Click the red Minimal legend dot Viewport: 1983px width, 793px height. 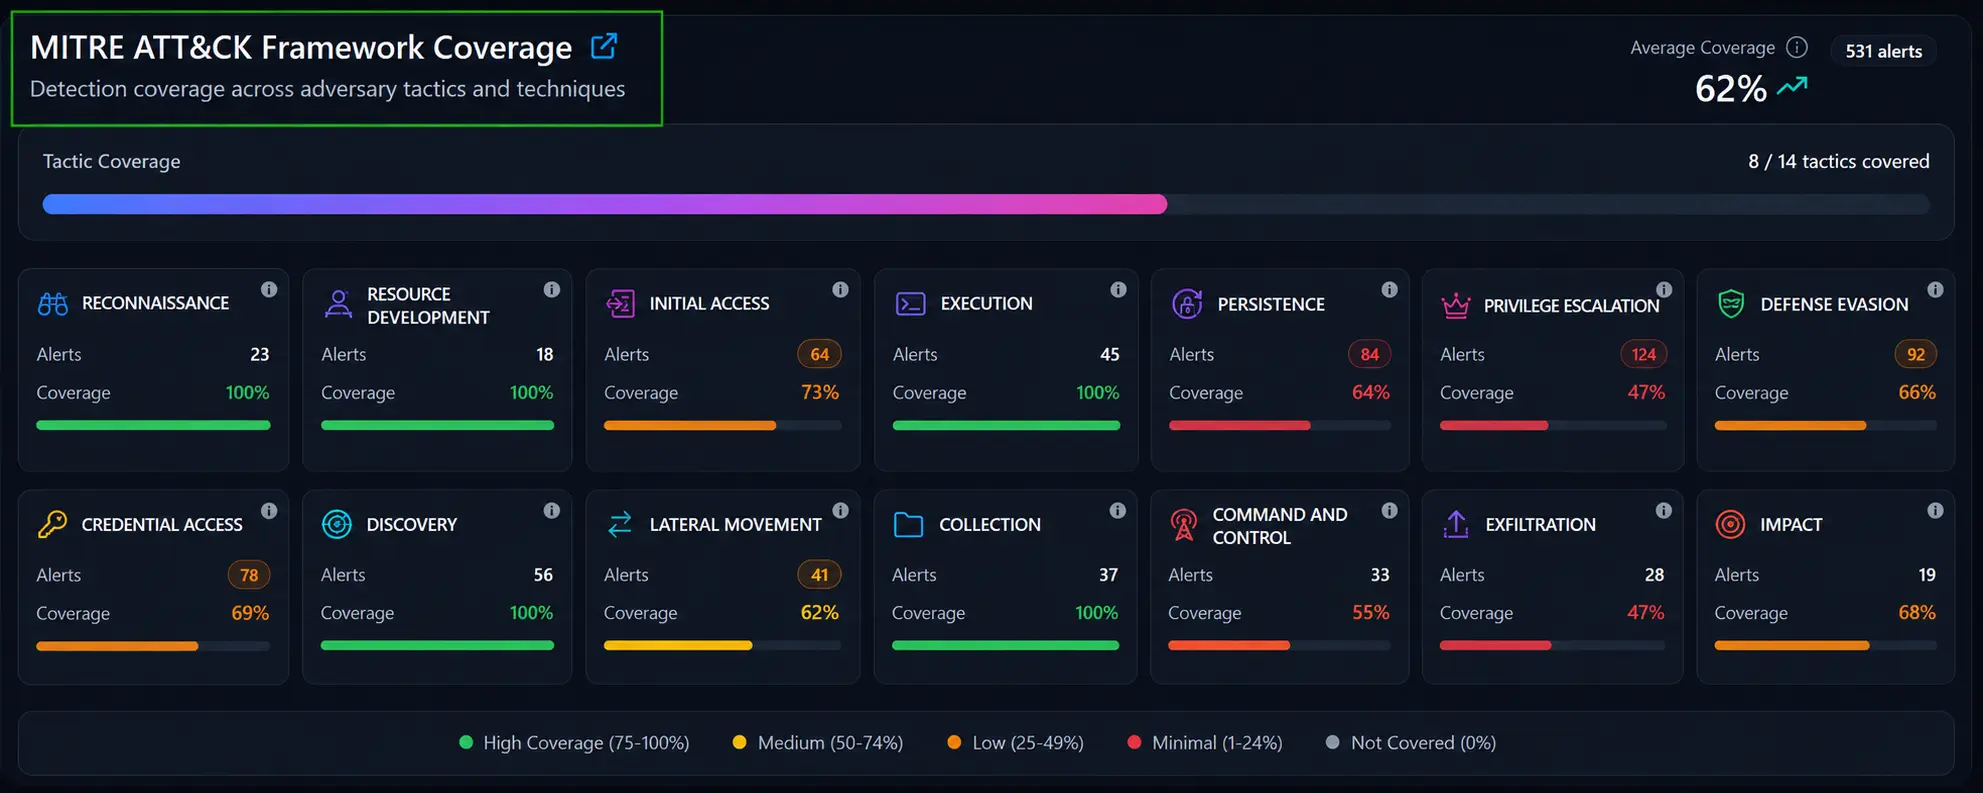[x=1134, y=742]
